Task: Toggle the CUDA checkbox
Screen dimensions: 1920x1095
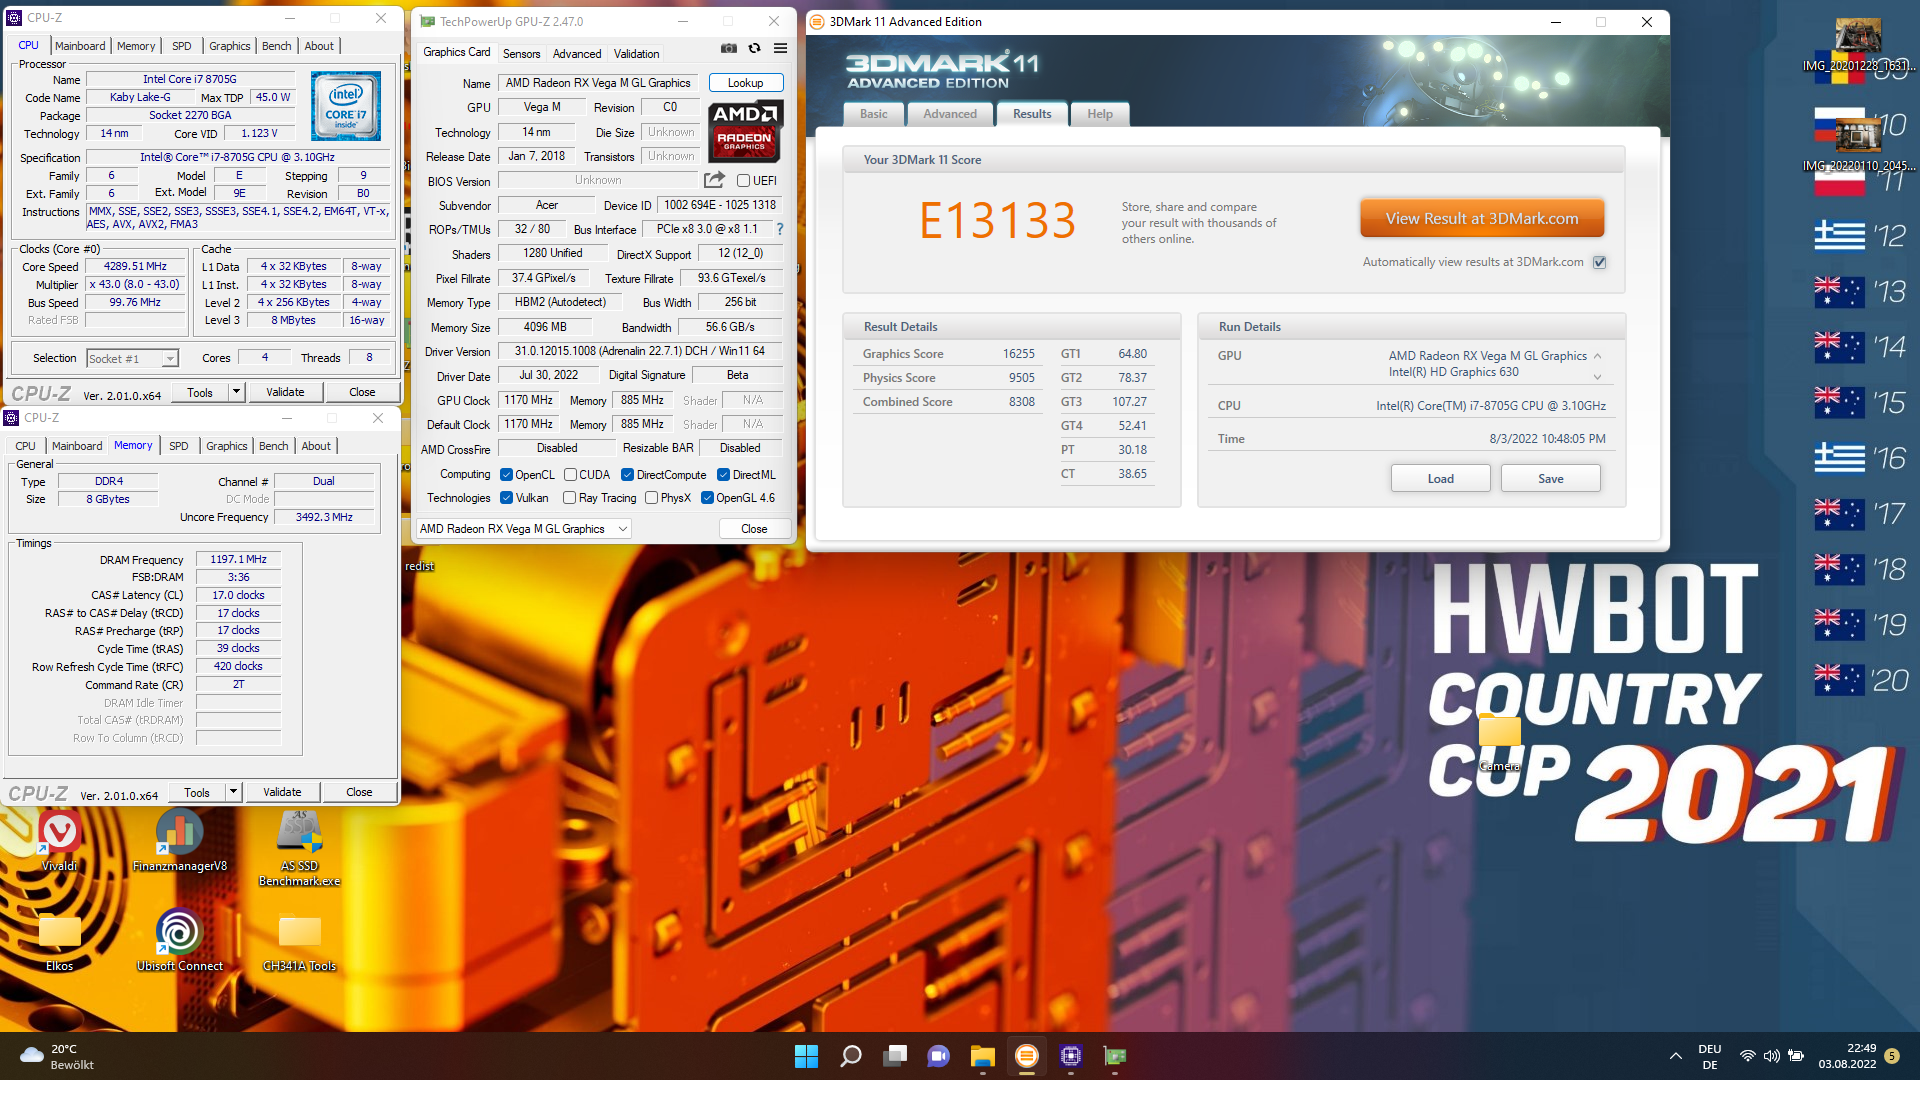Action: [570, 475]
